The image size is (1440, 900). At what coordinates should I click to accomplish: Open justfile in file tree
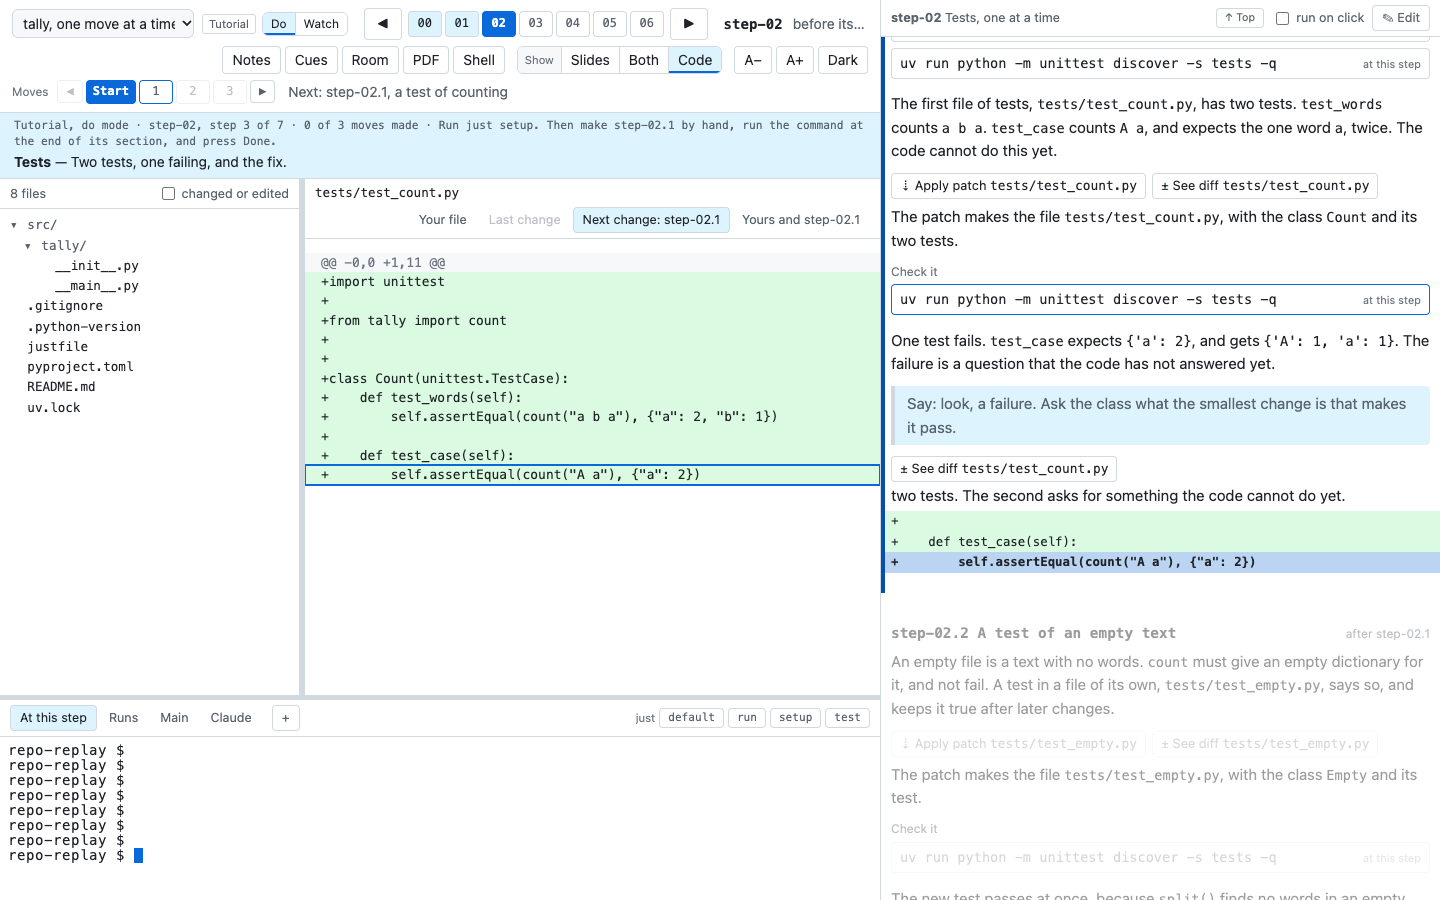58,347
